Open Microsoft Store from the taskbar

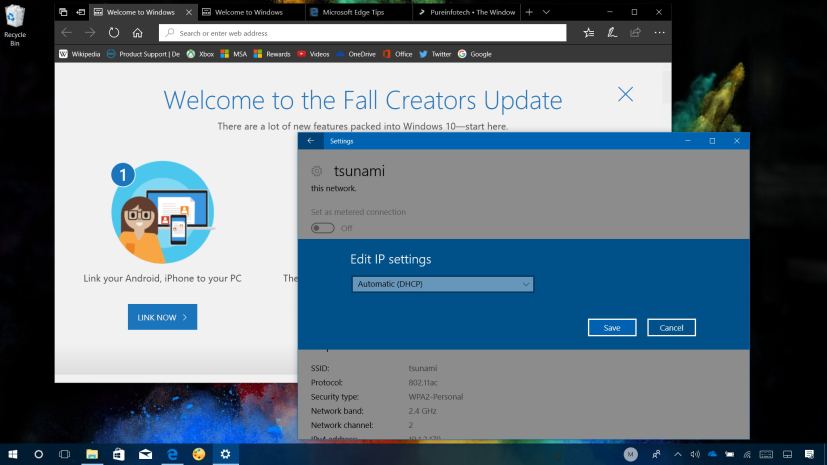pos(119,454)
